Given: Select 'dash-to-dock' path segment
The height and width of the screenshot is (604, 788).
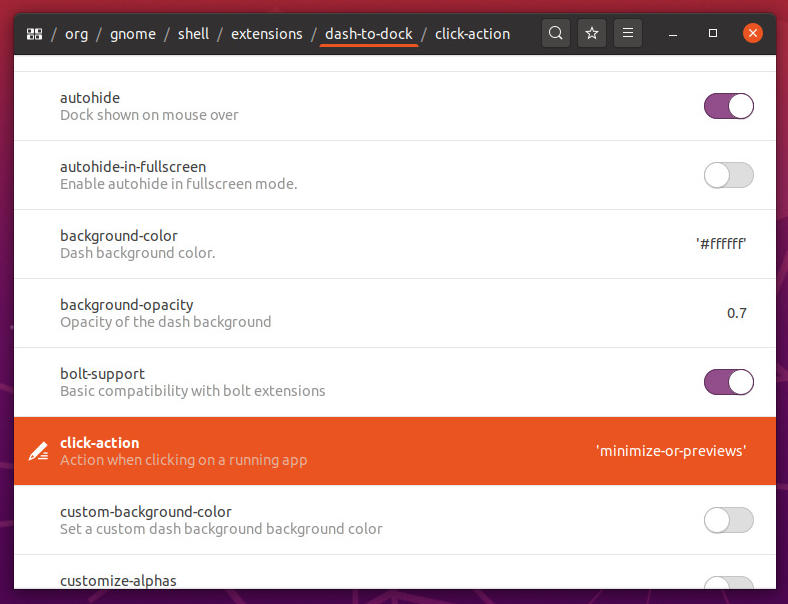Looking at the screenshot, I should click(x=369, y=34).
